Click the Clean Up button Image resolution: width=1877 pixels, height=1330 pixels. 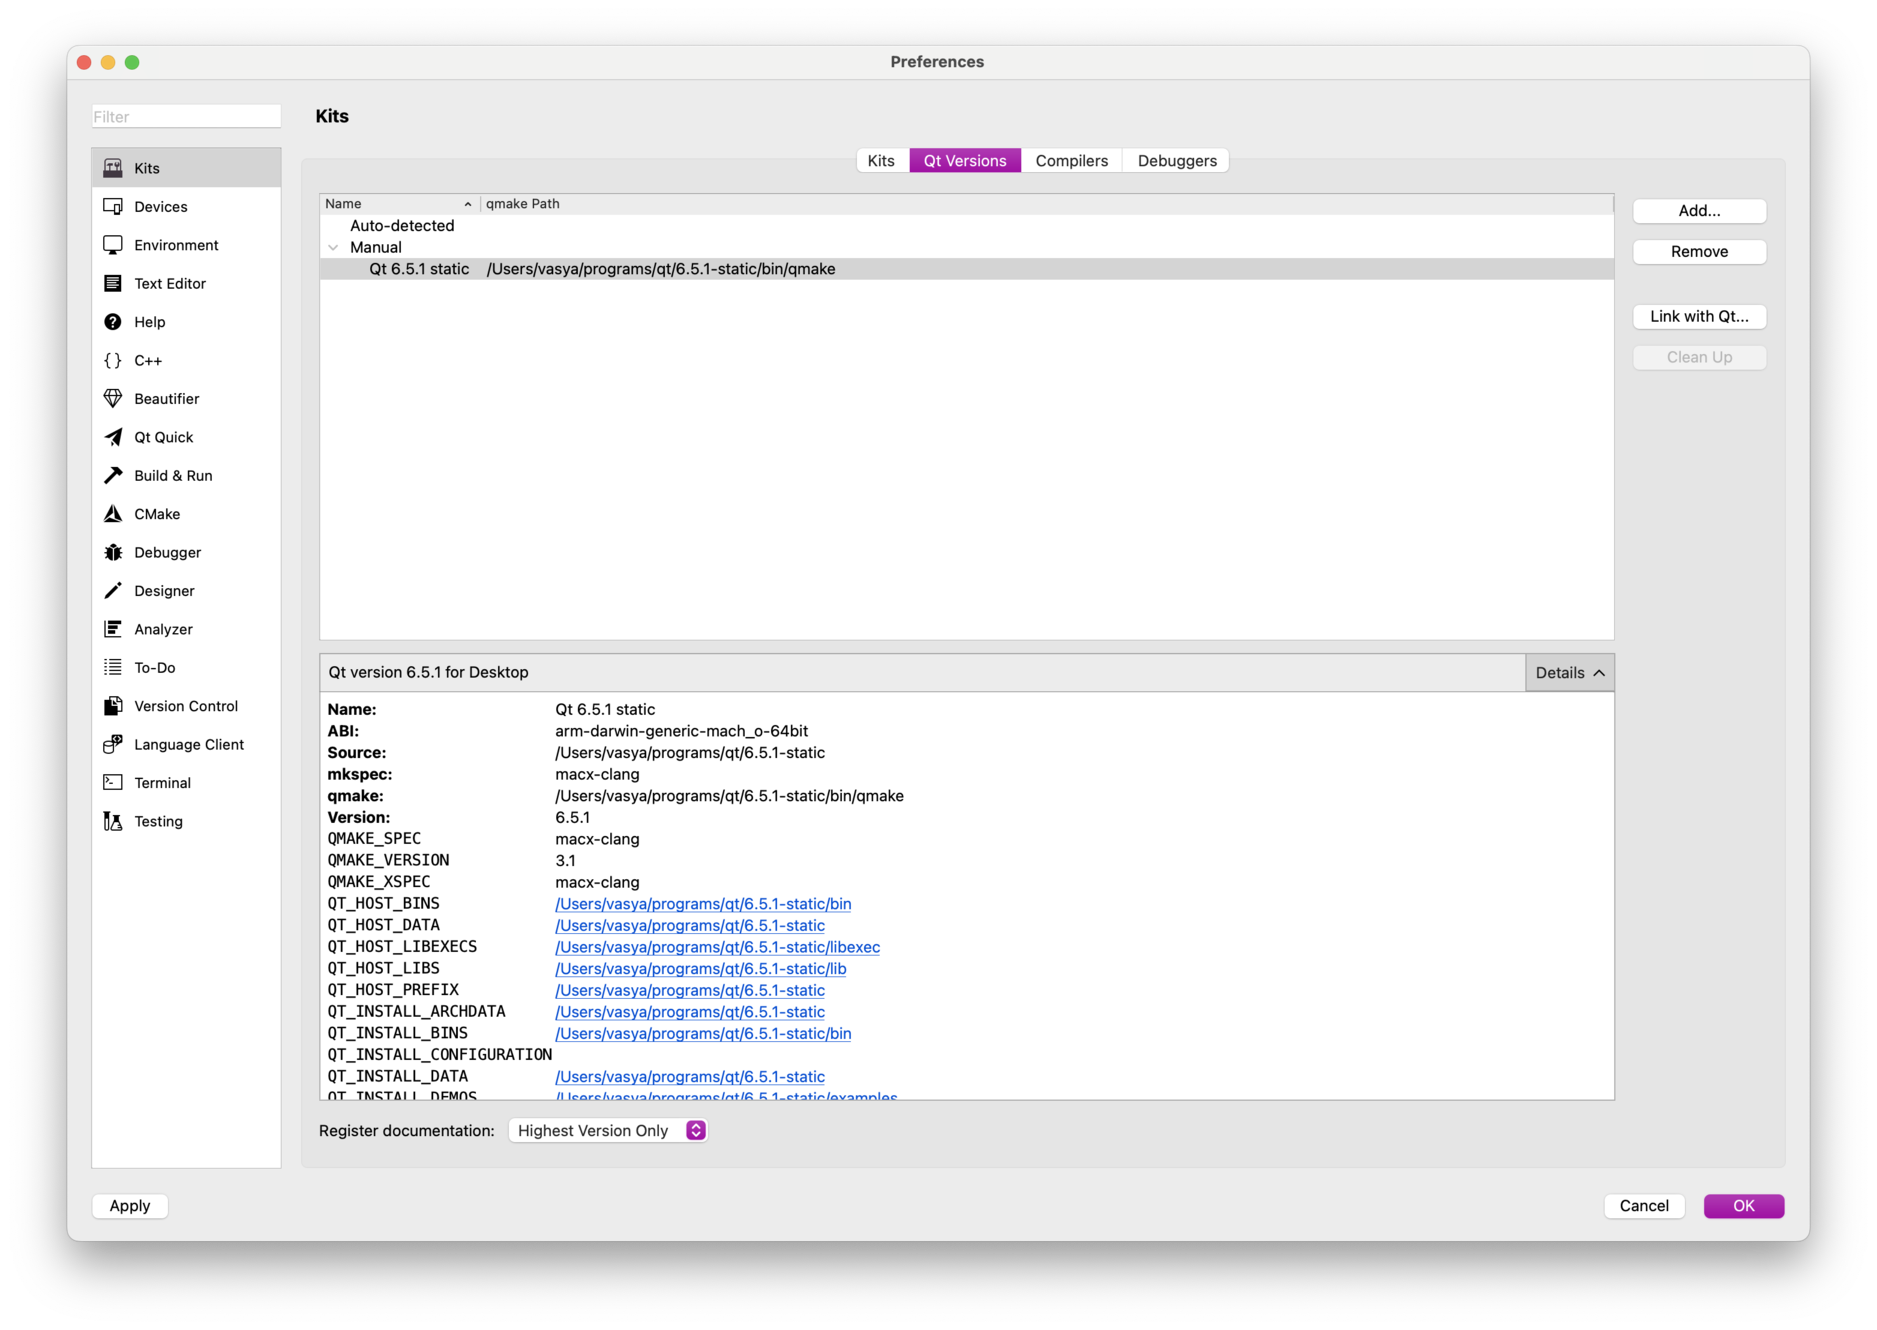[1699, 357]
